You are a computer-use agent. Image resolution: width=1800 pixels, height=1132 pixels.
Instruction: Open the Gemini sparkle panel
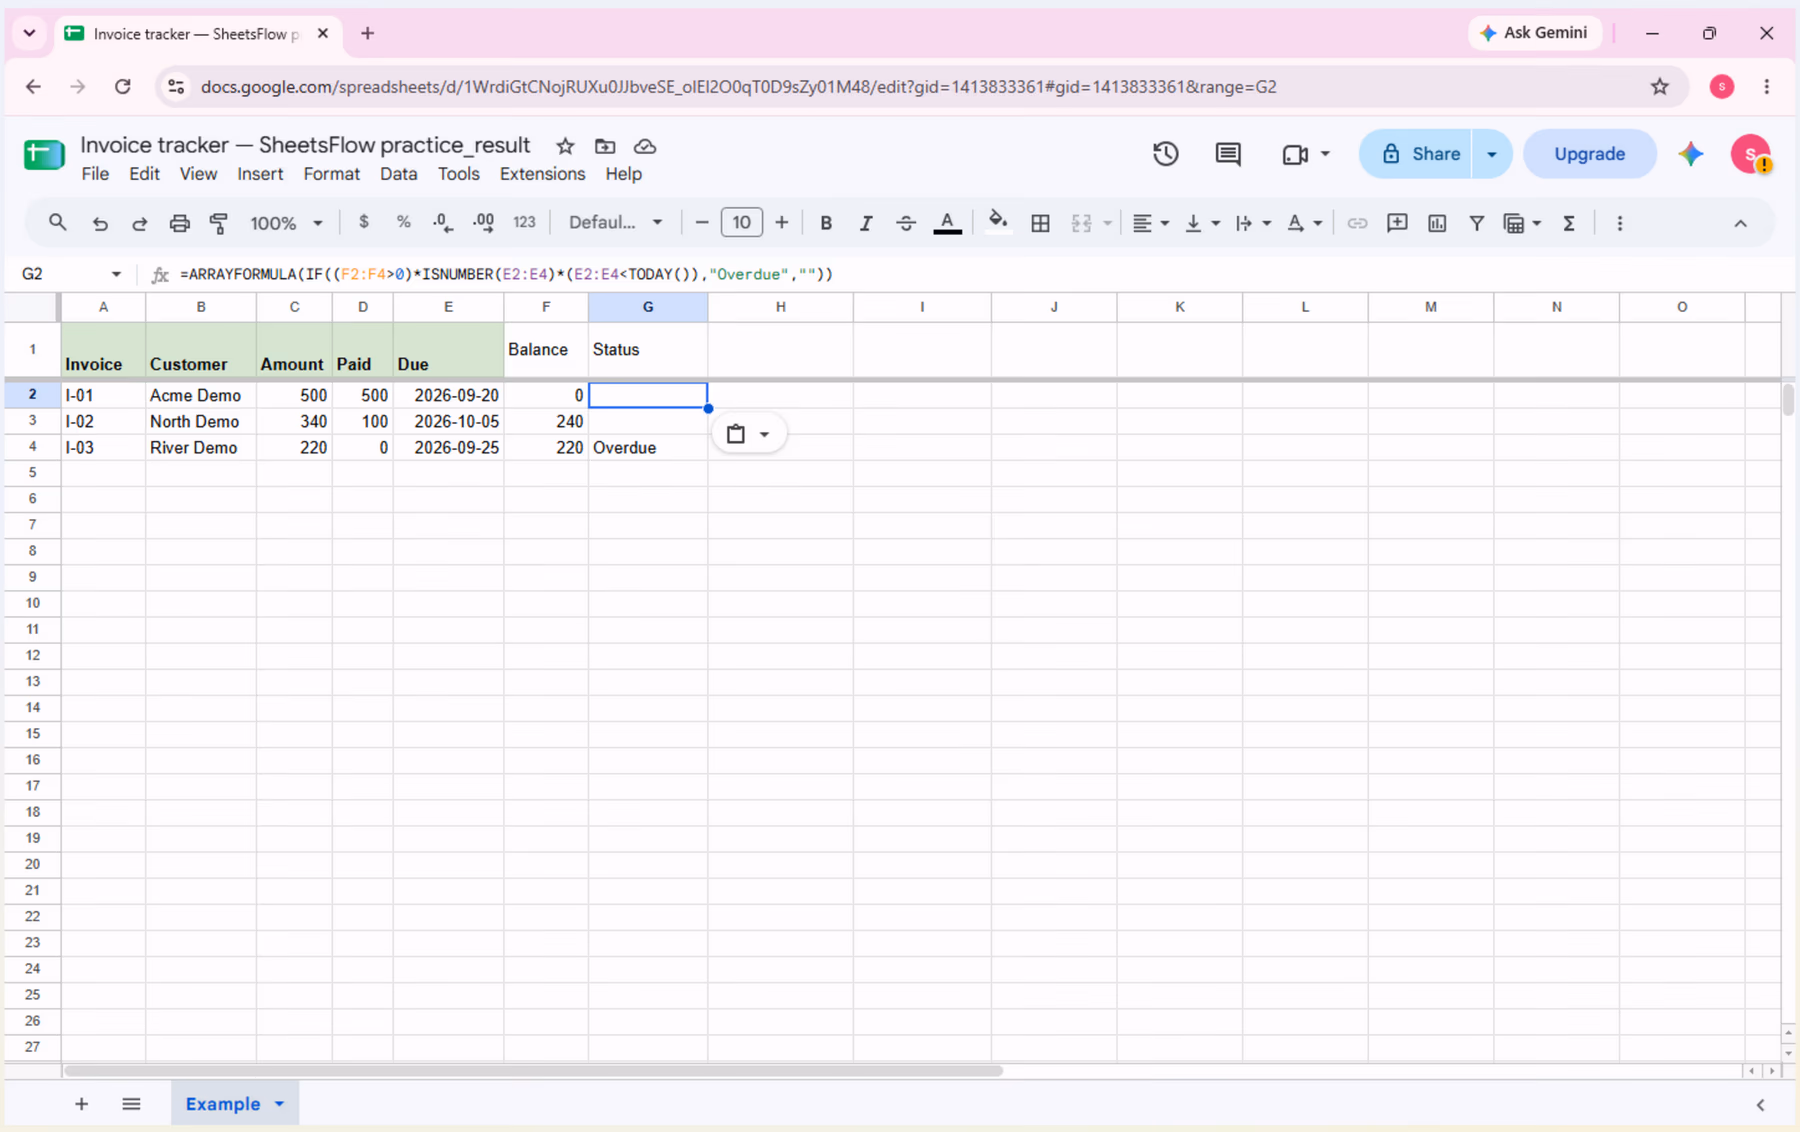[x=1691, y=154]
